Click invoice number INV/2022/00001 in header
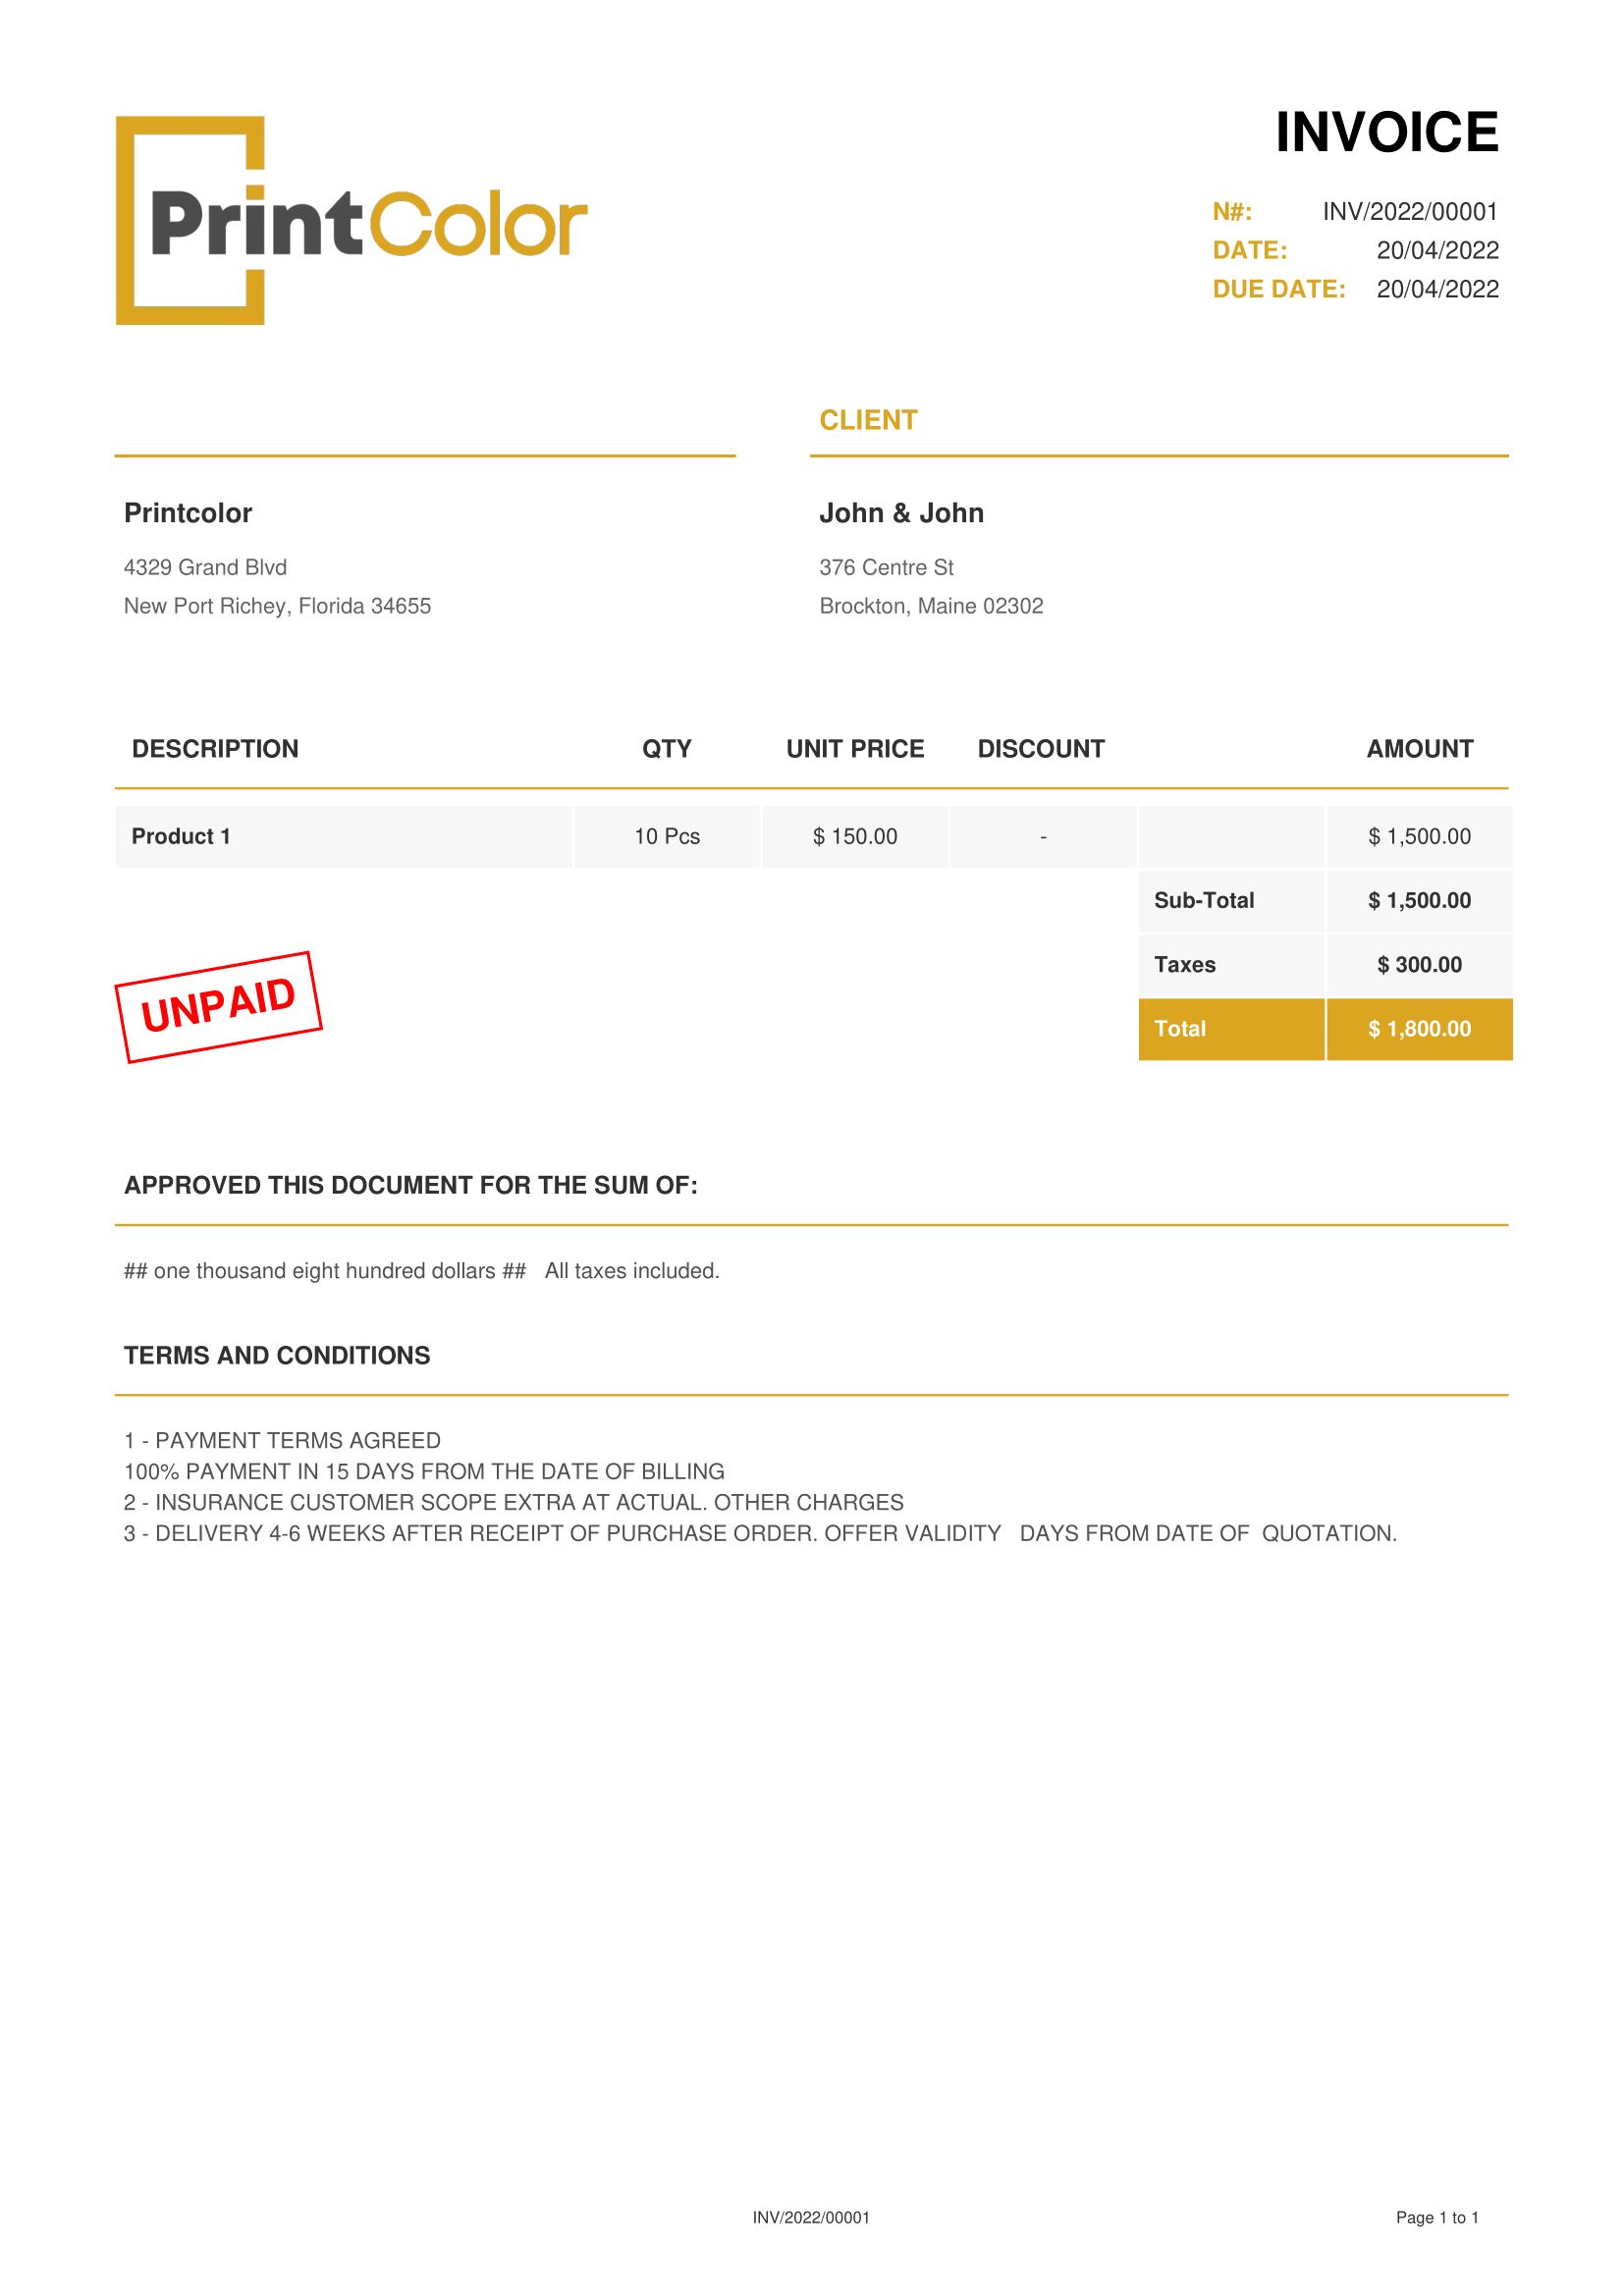The width and height of the screenshot is (1624, 2296). 1410,212
